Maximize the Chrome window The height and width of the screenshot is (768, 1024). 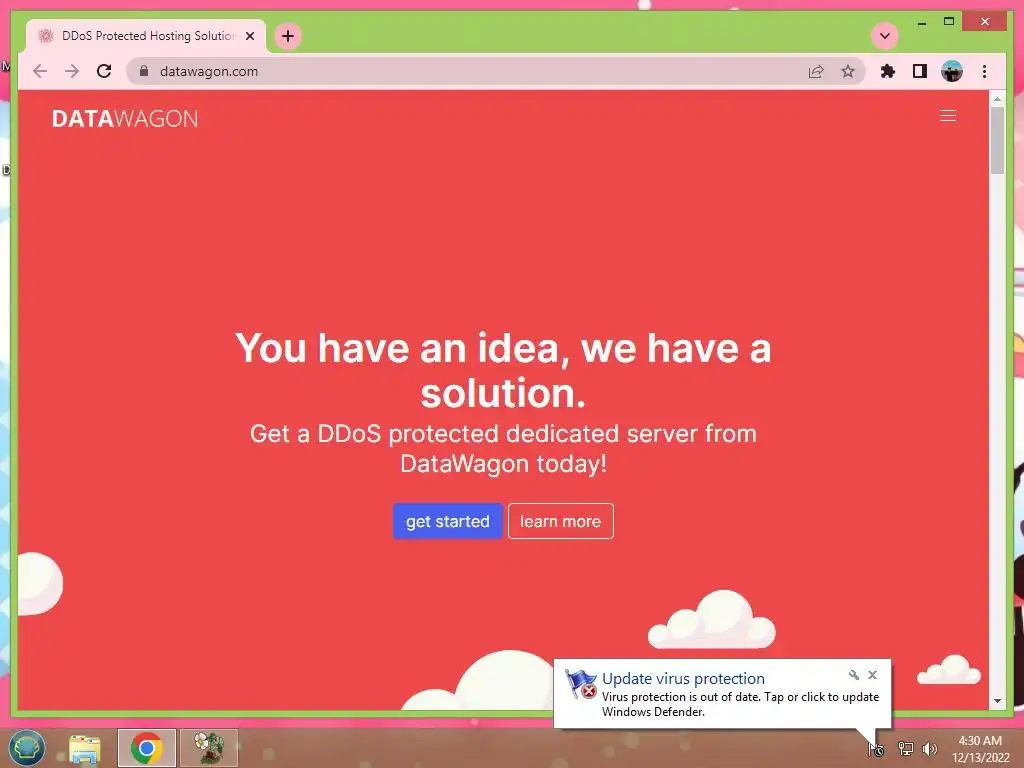(949, 22)
